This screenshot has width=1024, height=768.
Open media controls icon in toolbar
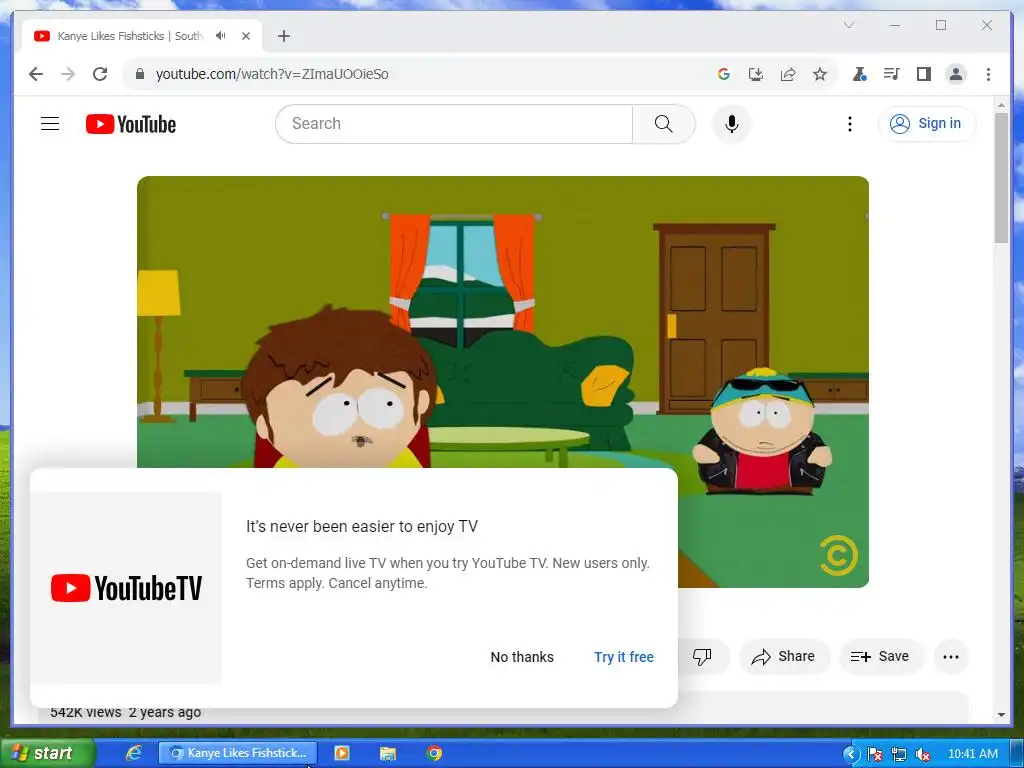[x=891, y=74]
